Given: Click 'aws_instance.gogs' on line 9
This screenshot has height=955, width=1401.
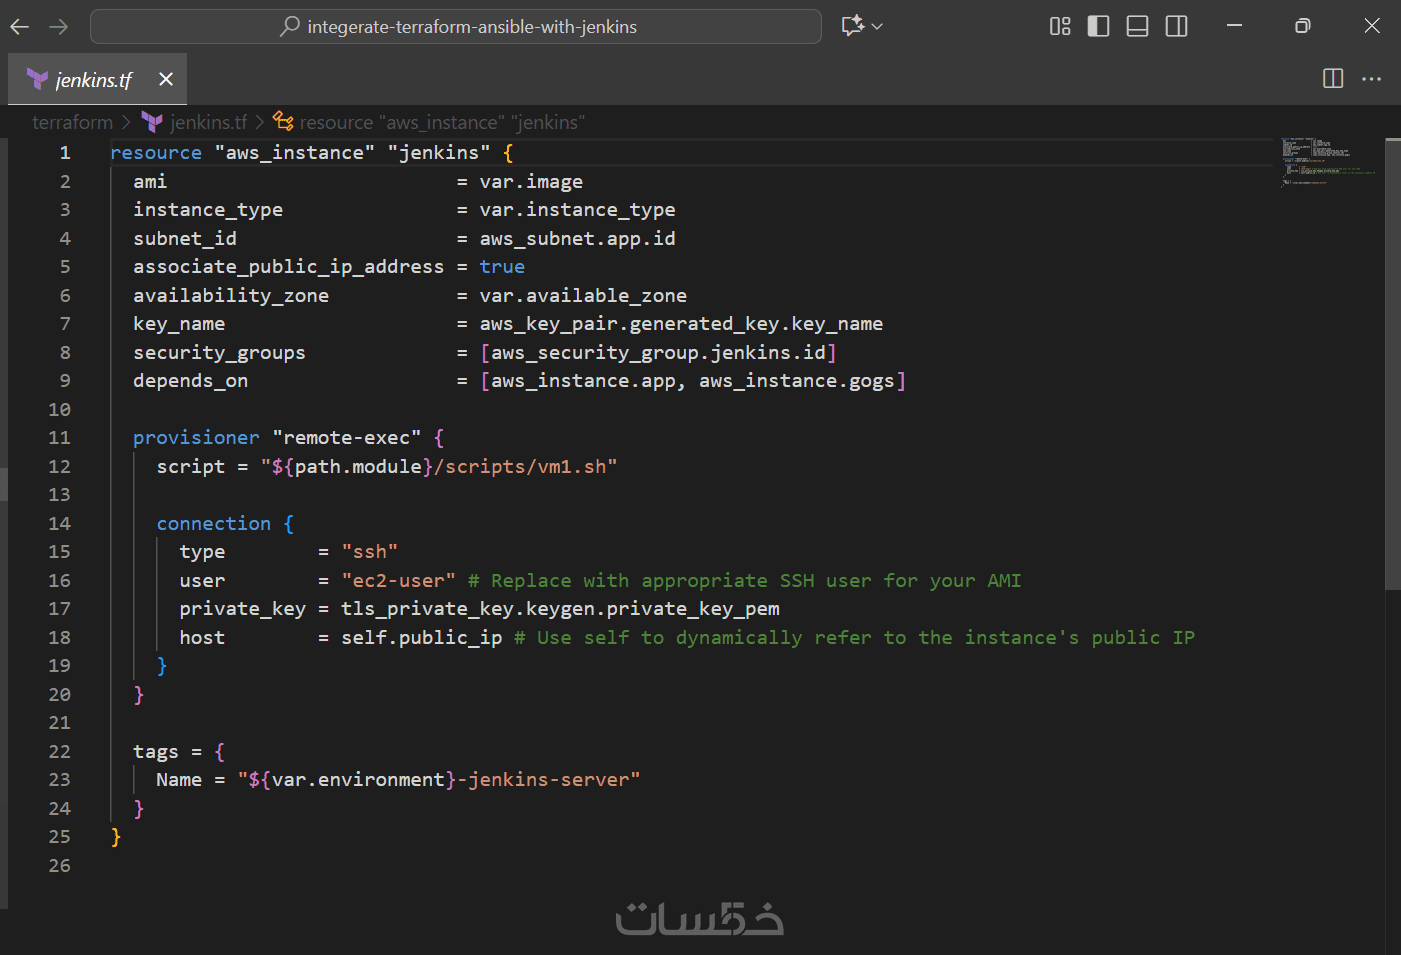Looking at the screenshot, I should pyautogui.click(x=797, y=381).
